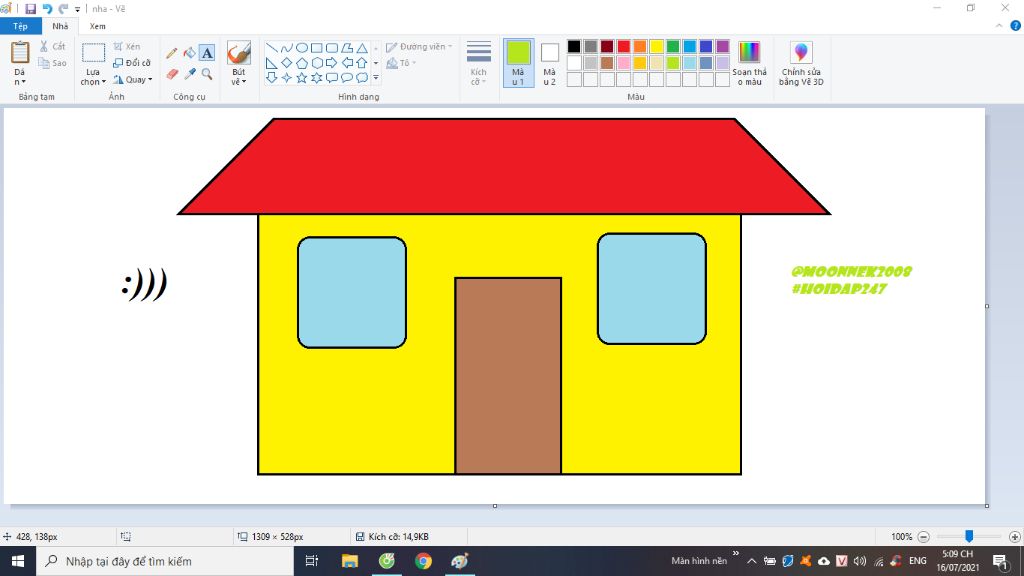1024x576 pixels.
Task: Choose the Down arrow shape
Action: point(272,78)
